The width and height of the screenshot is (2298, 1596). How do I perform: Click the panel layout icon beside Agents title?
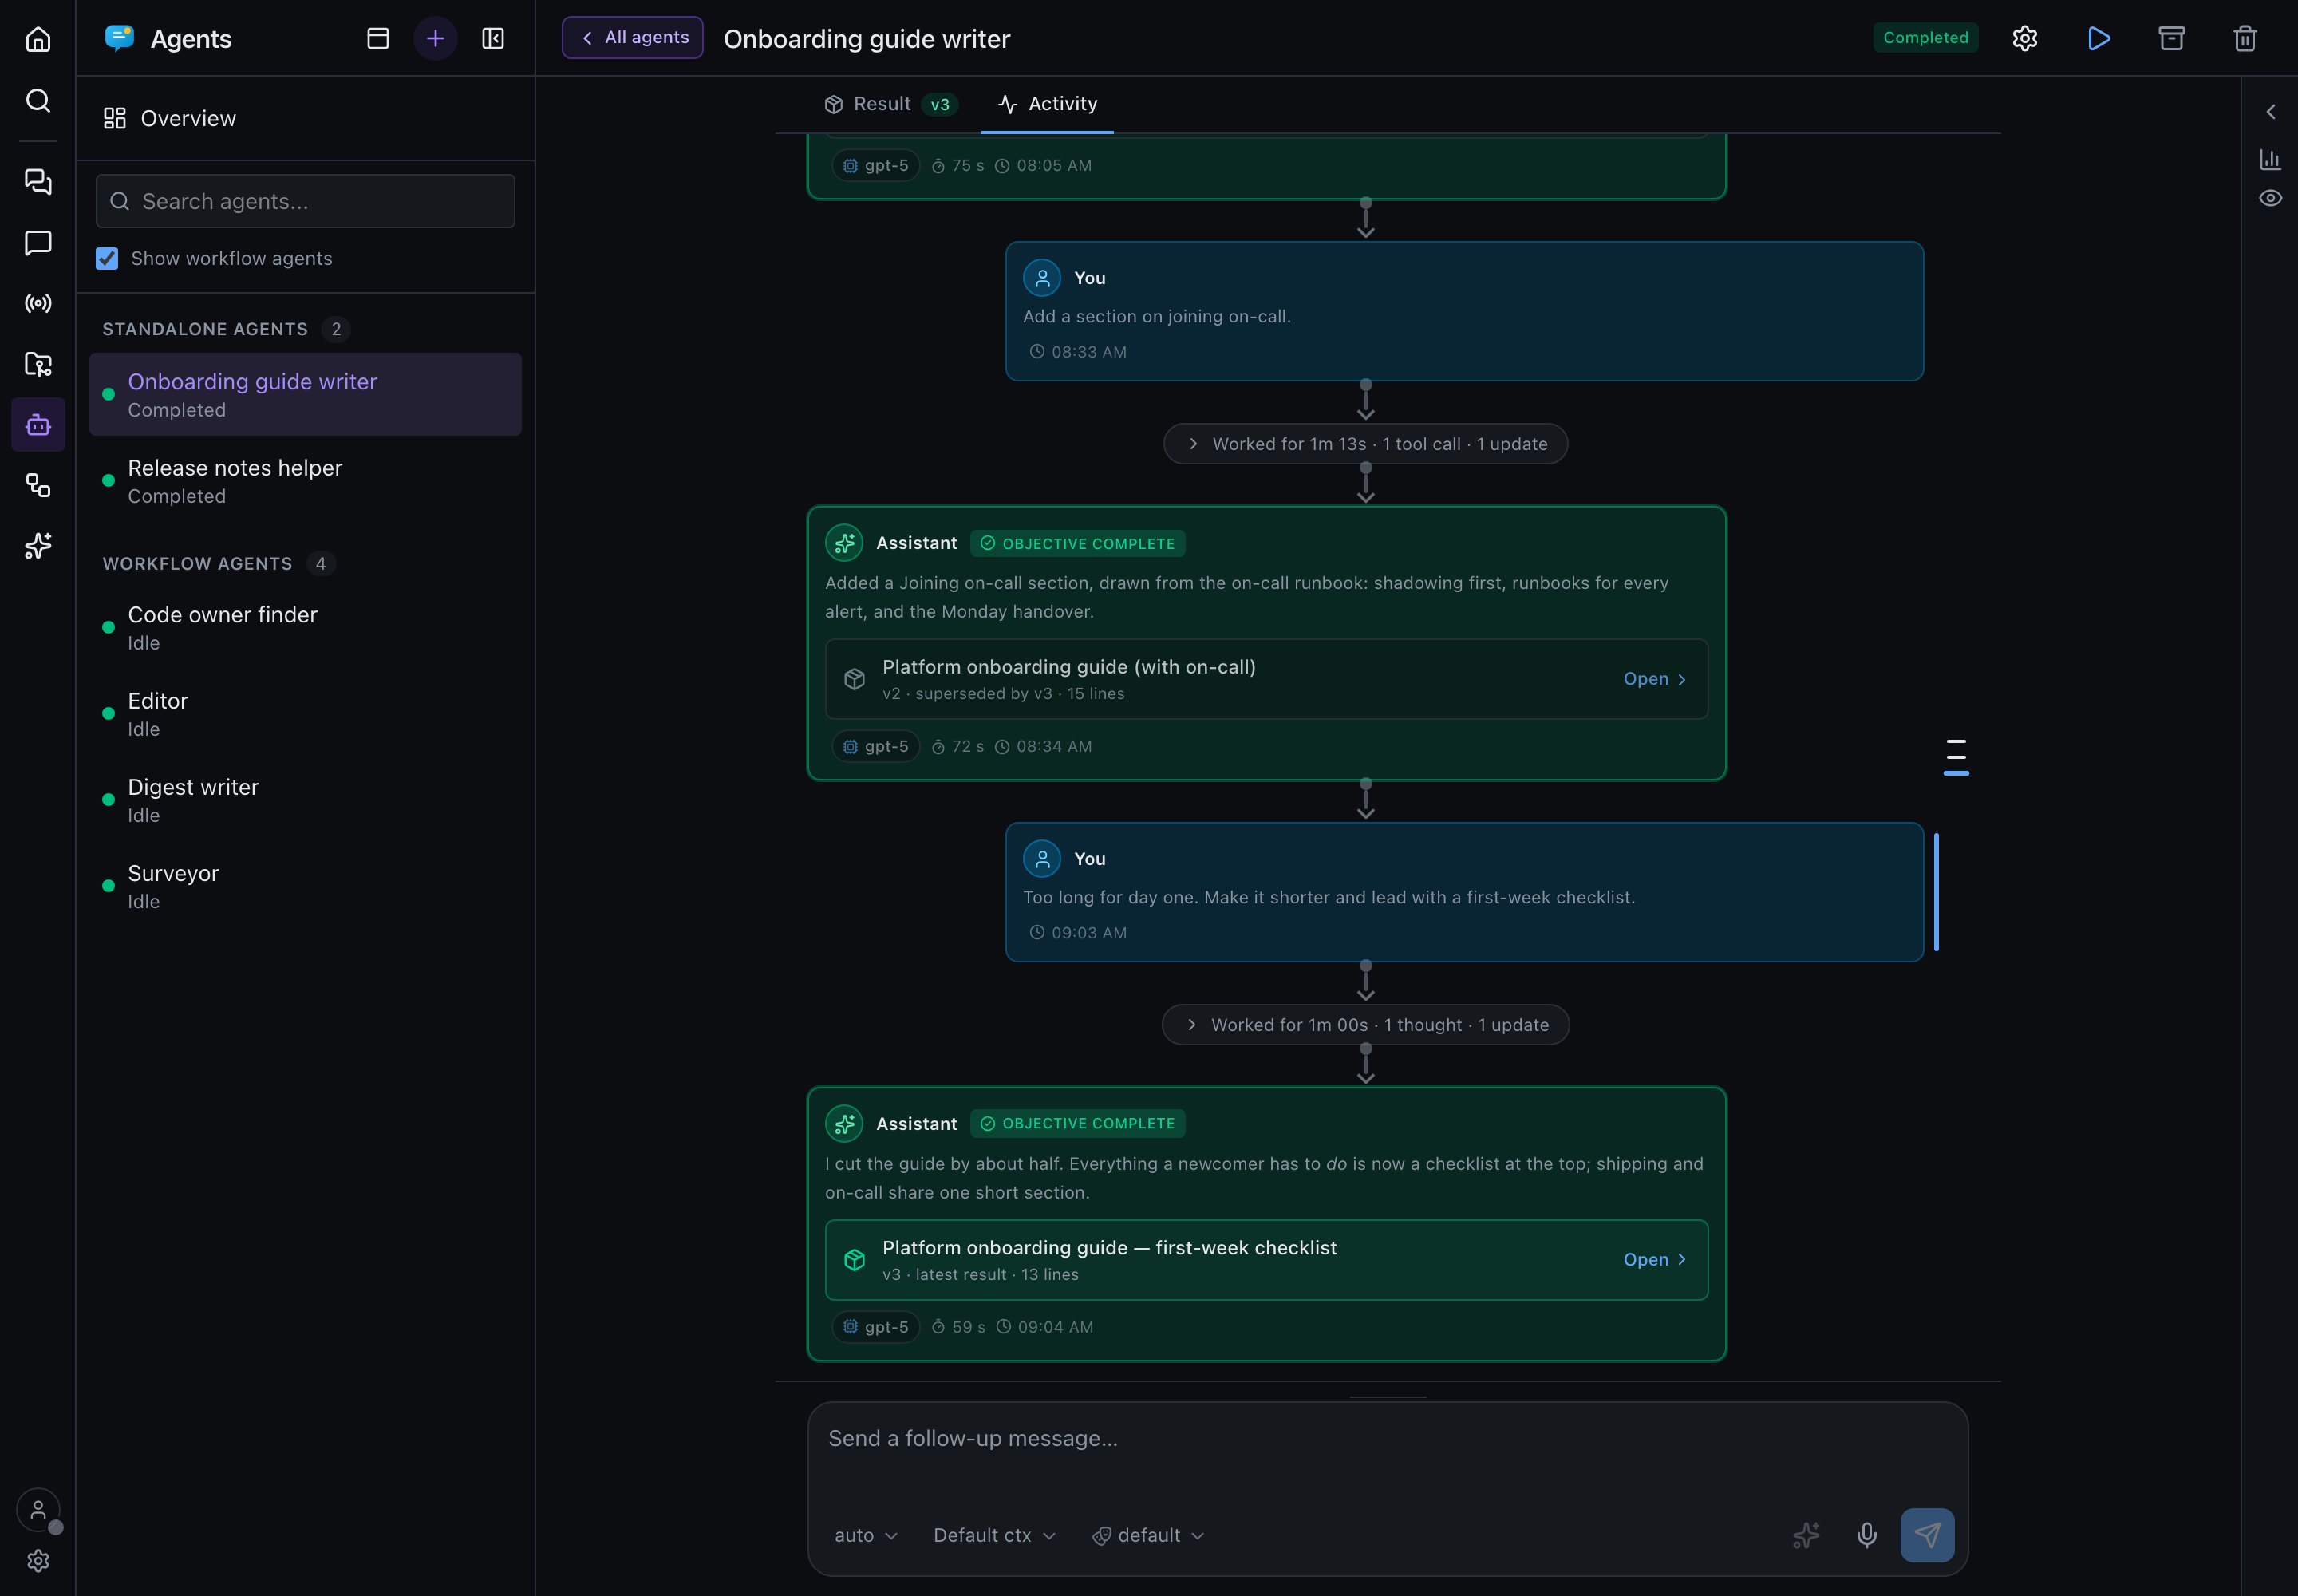coord(378,38)
